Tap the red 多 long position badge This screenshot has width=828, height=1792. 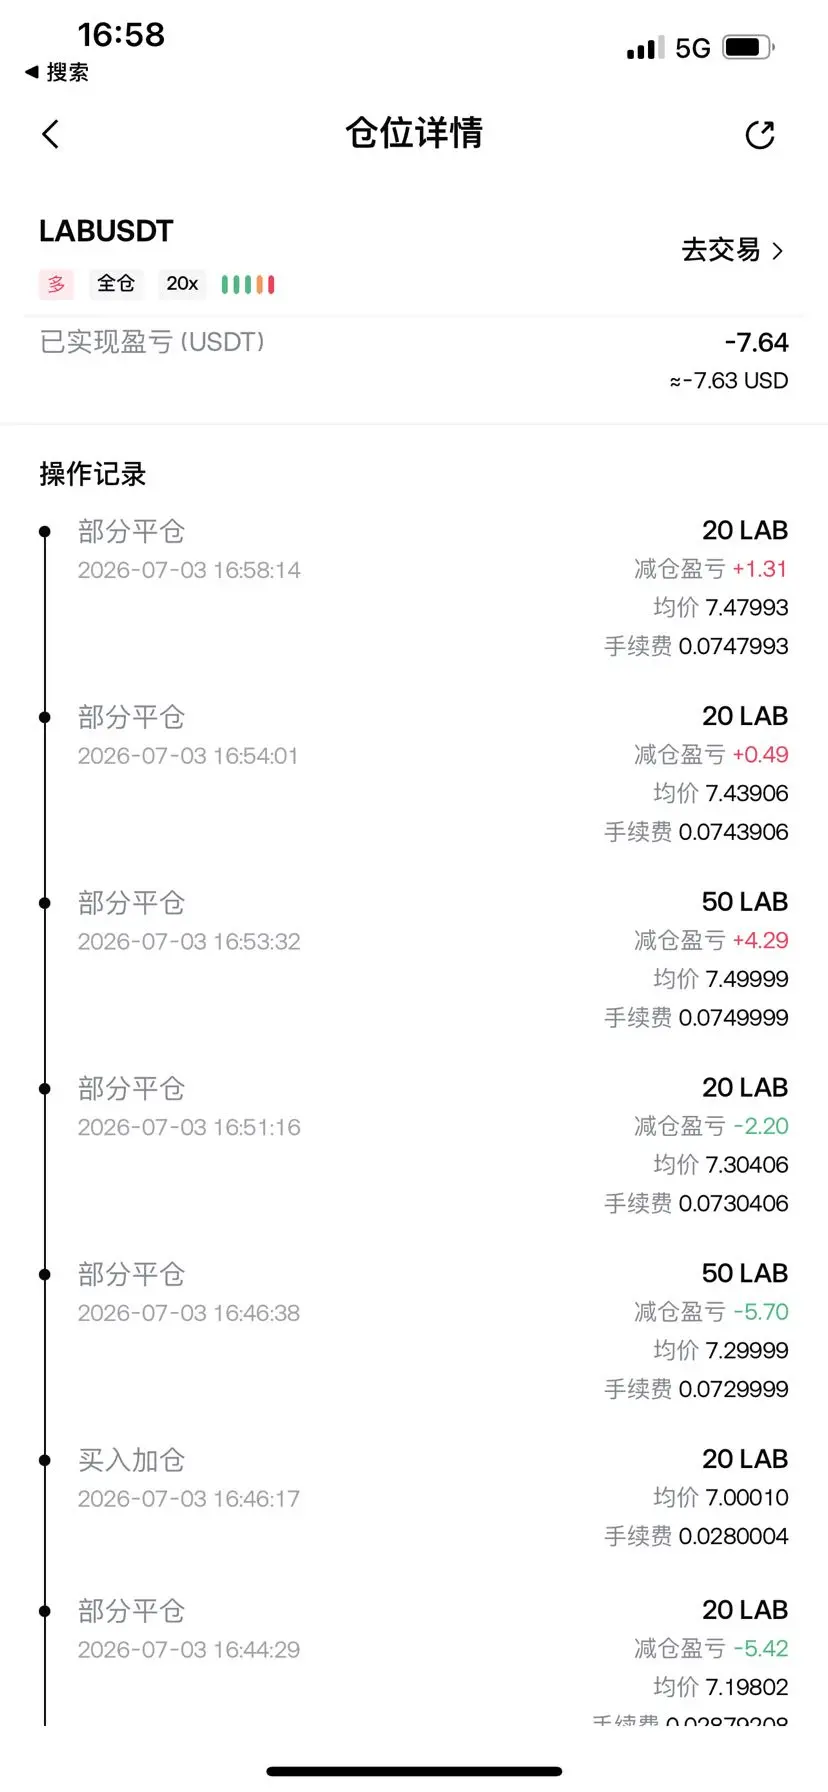(57, 284)
